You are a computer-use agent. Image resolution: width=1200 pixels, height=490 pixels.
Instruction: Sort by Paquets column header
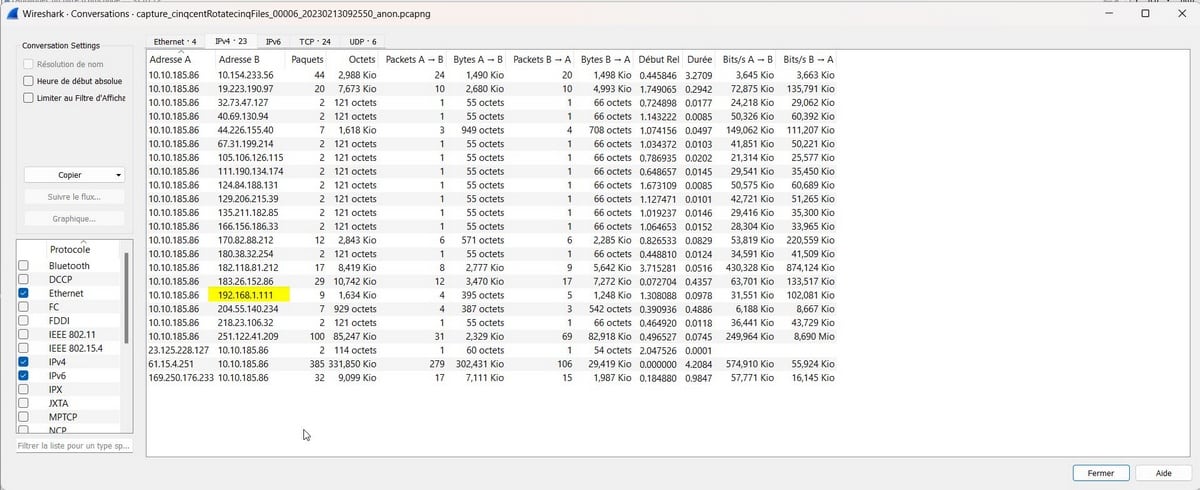(307, 60)
